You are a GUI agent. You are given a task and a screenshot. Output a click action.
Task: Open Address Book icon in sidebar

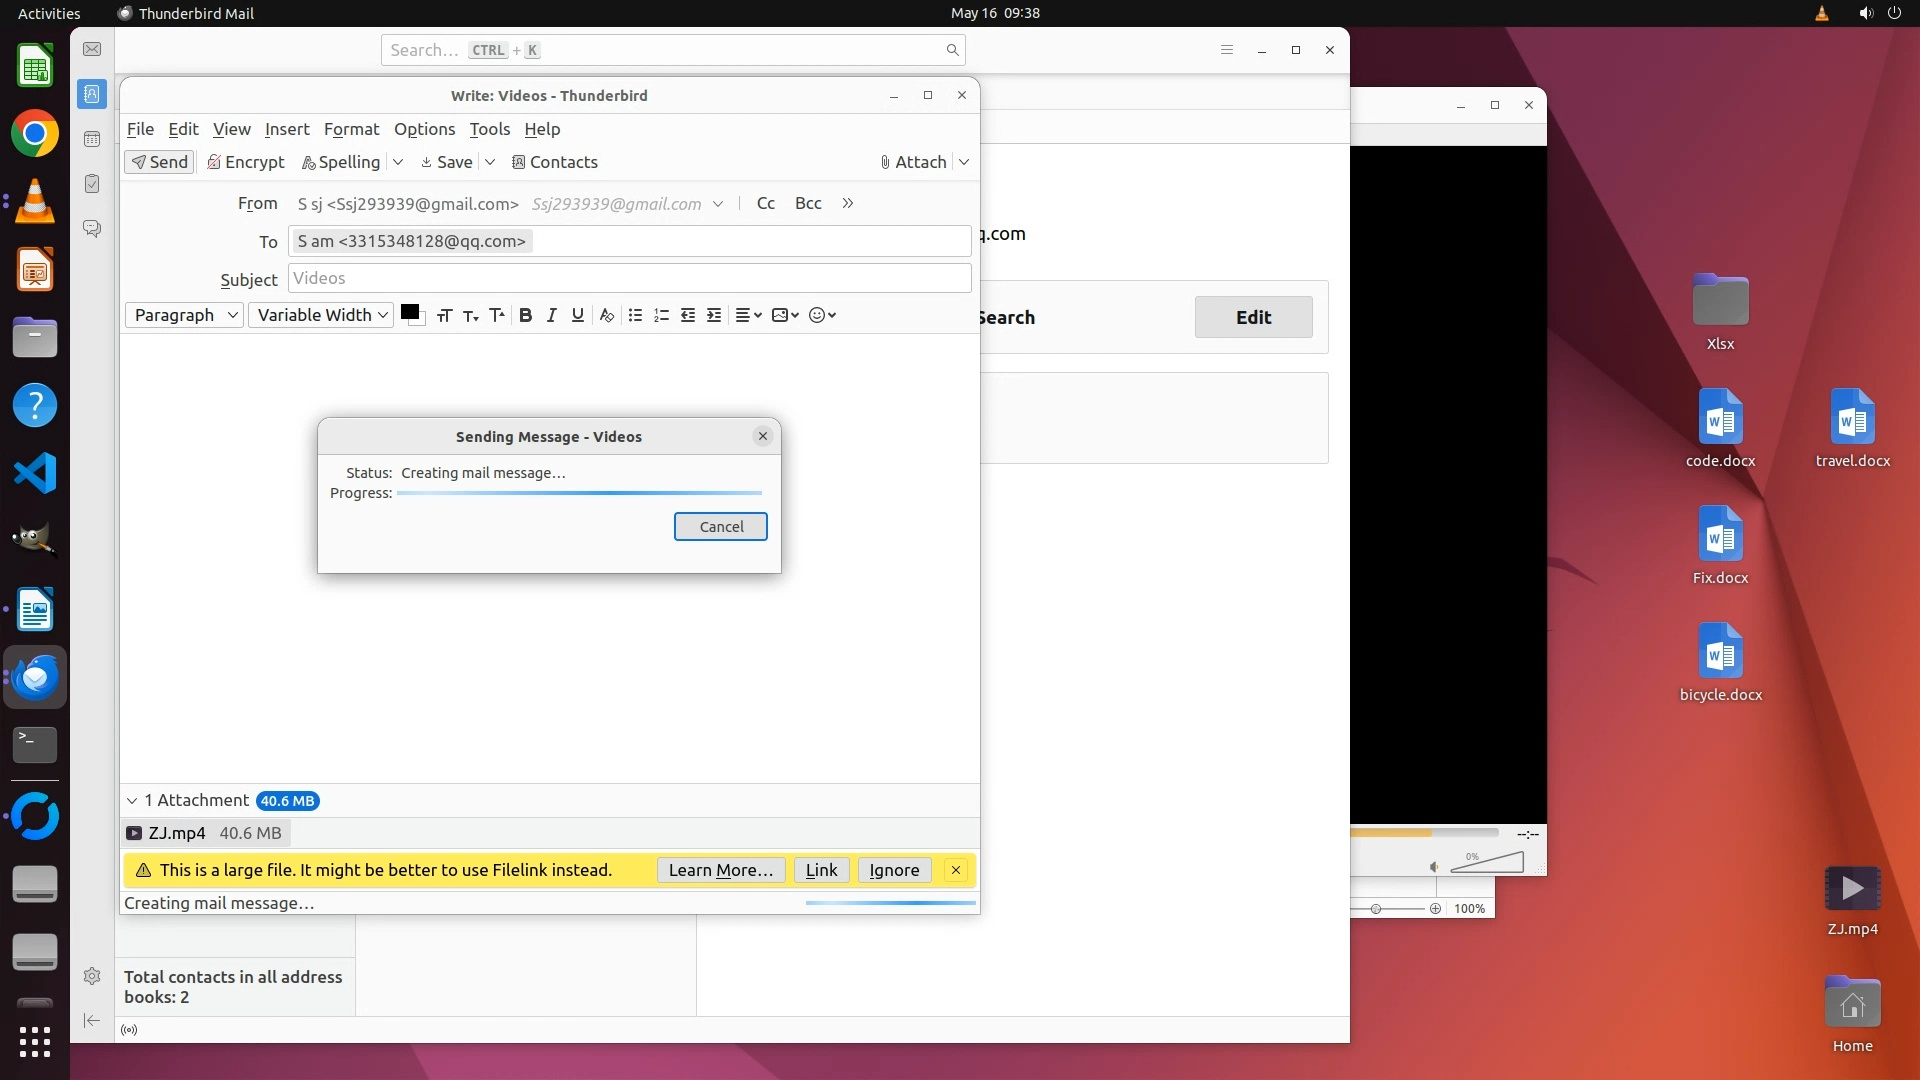92,94
